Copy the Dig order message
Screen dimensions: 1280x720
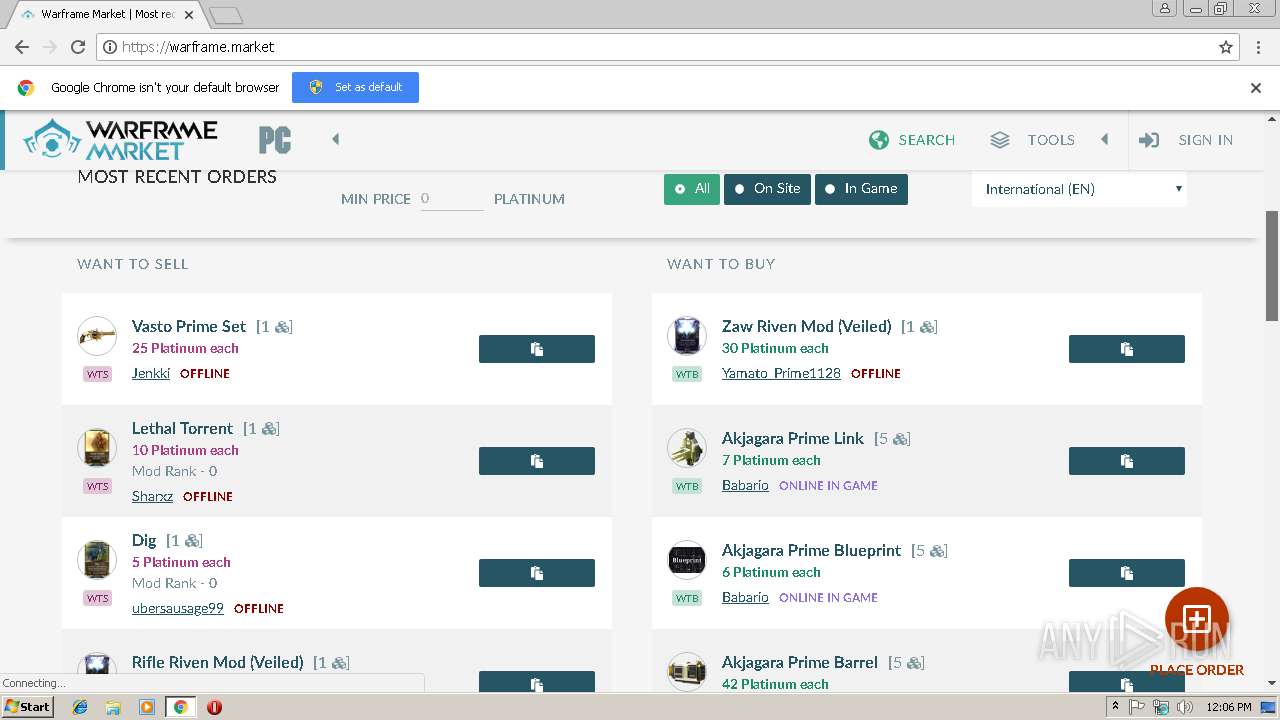pyautogui.click(x=537, y=573)
